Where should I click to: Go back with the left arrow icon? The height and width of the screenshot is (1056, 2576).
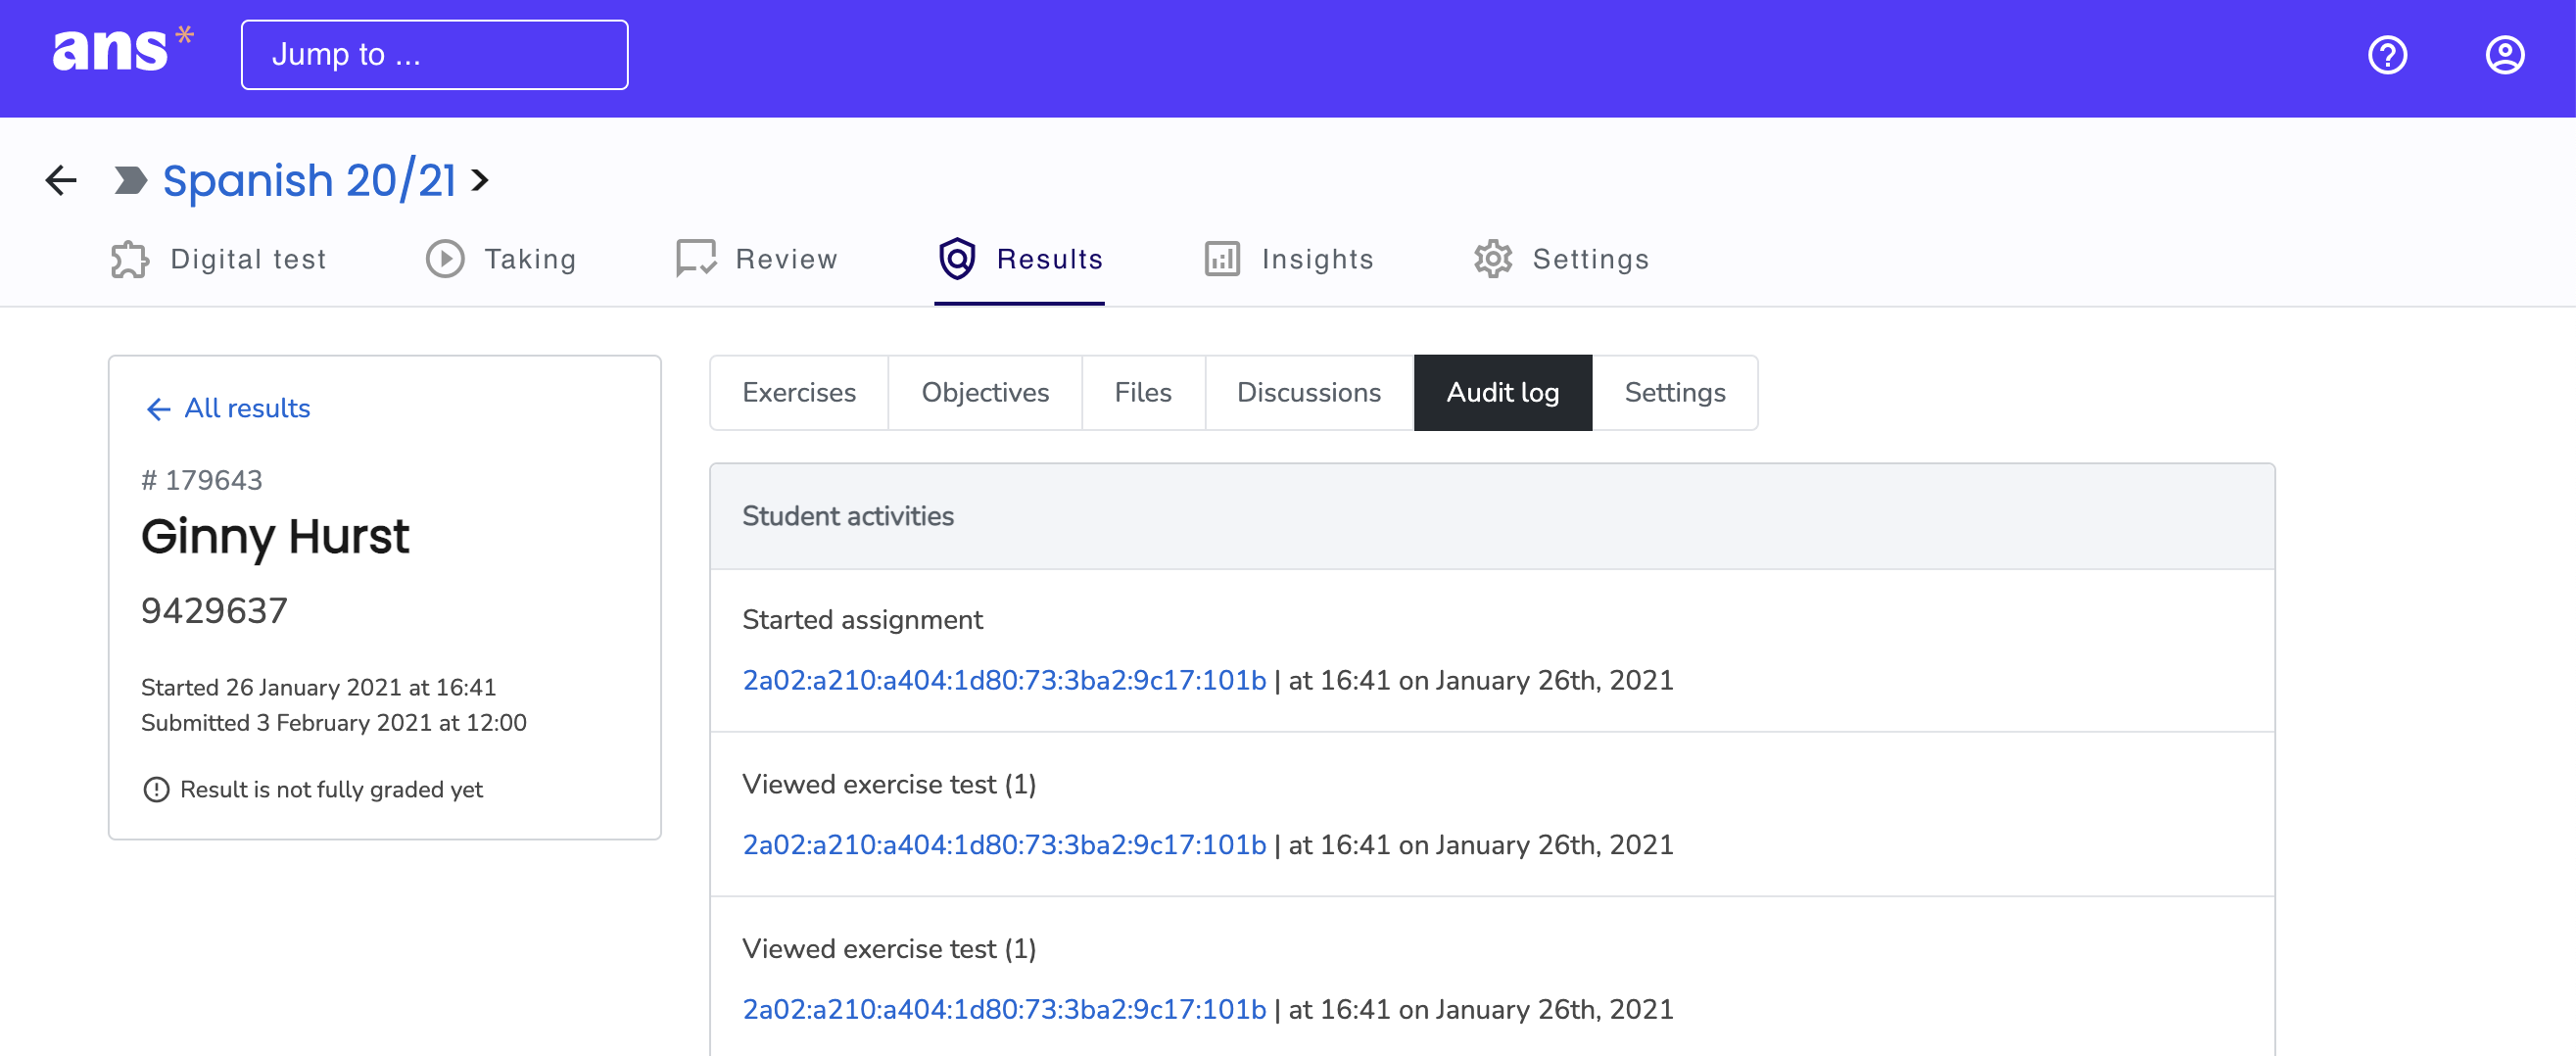pos(61,180)
